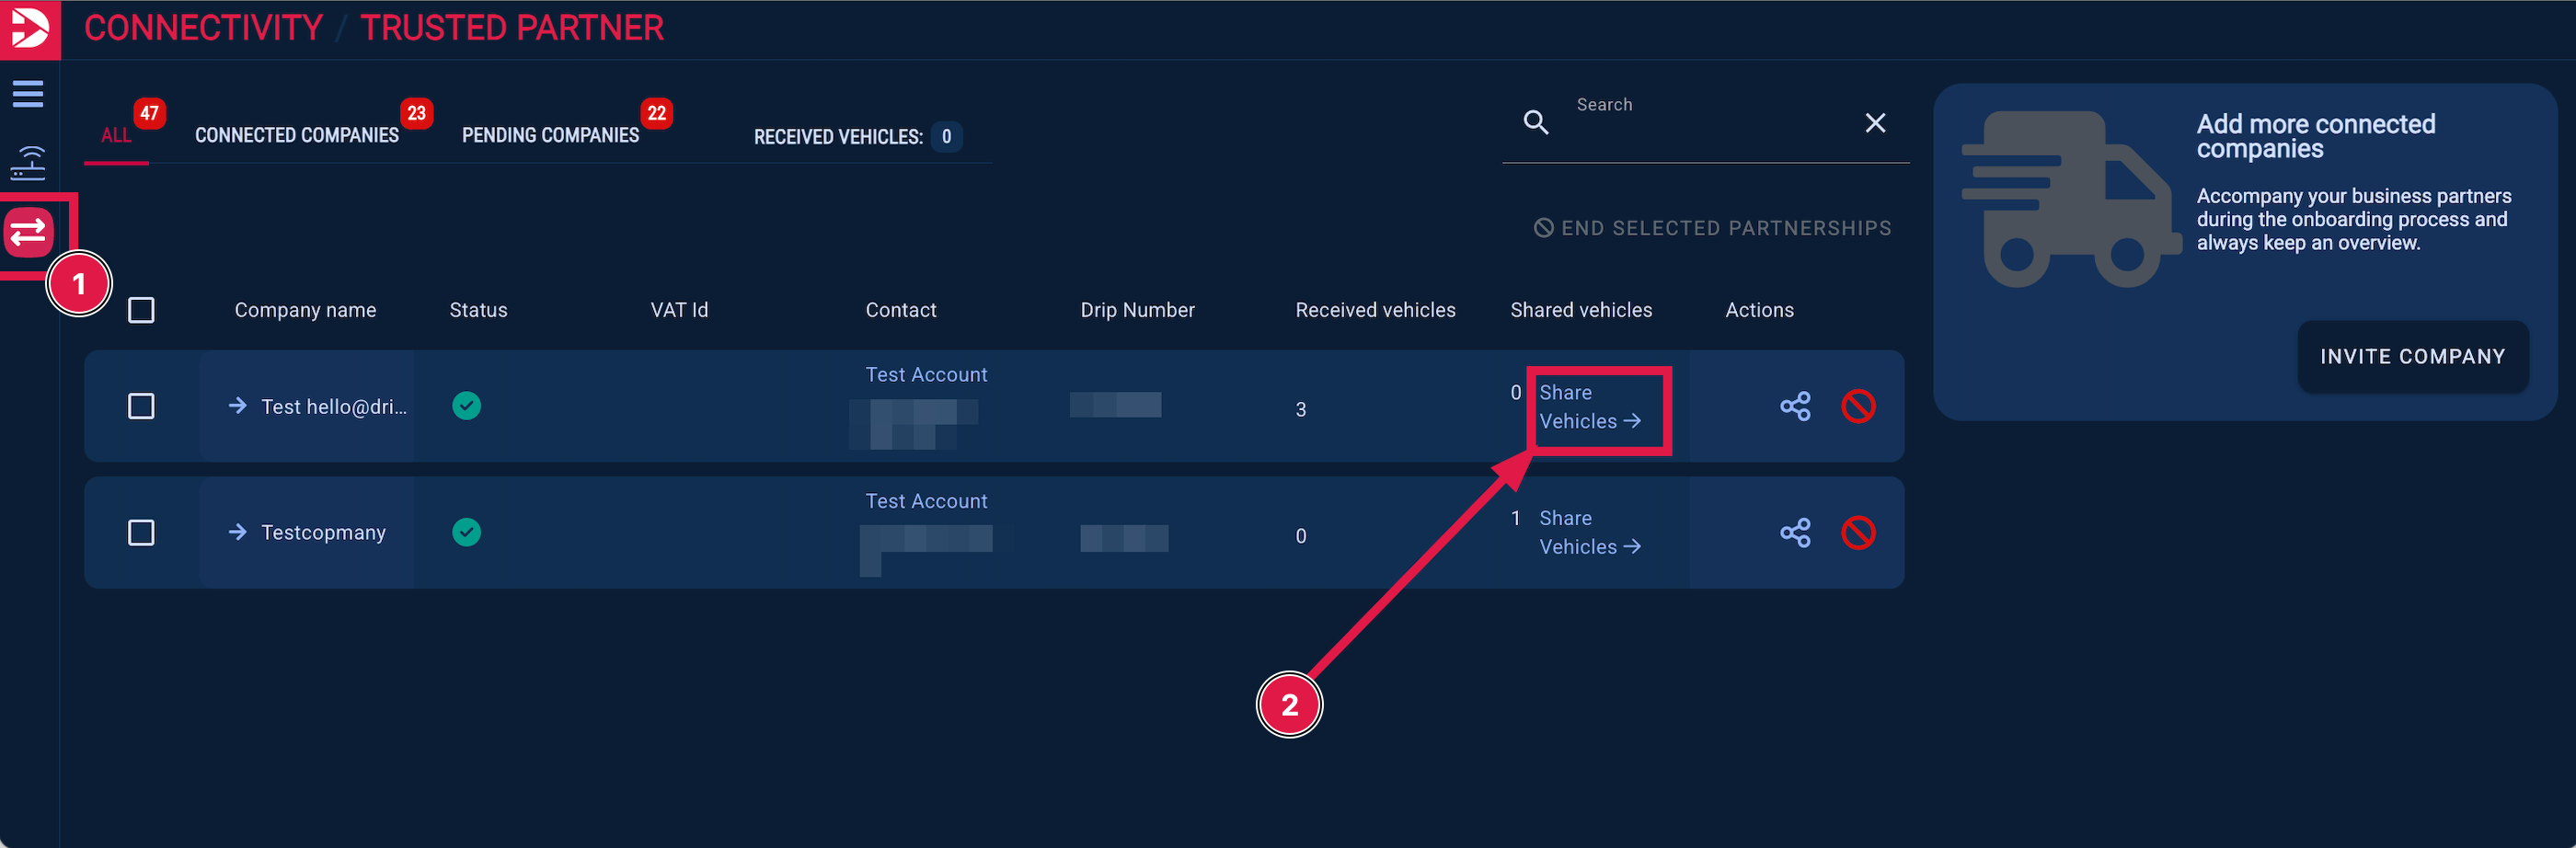Select the All tab
Screen dimensions: 2576x848
(116, 135)
